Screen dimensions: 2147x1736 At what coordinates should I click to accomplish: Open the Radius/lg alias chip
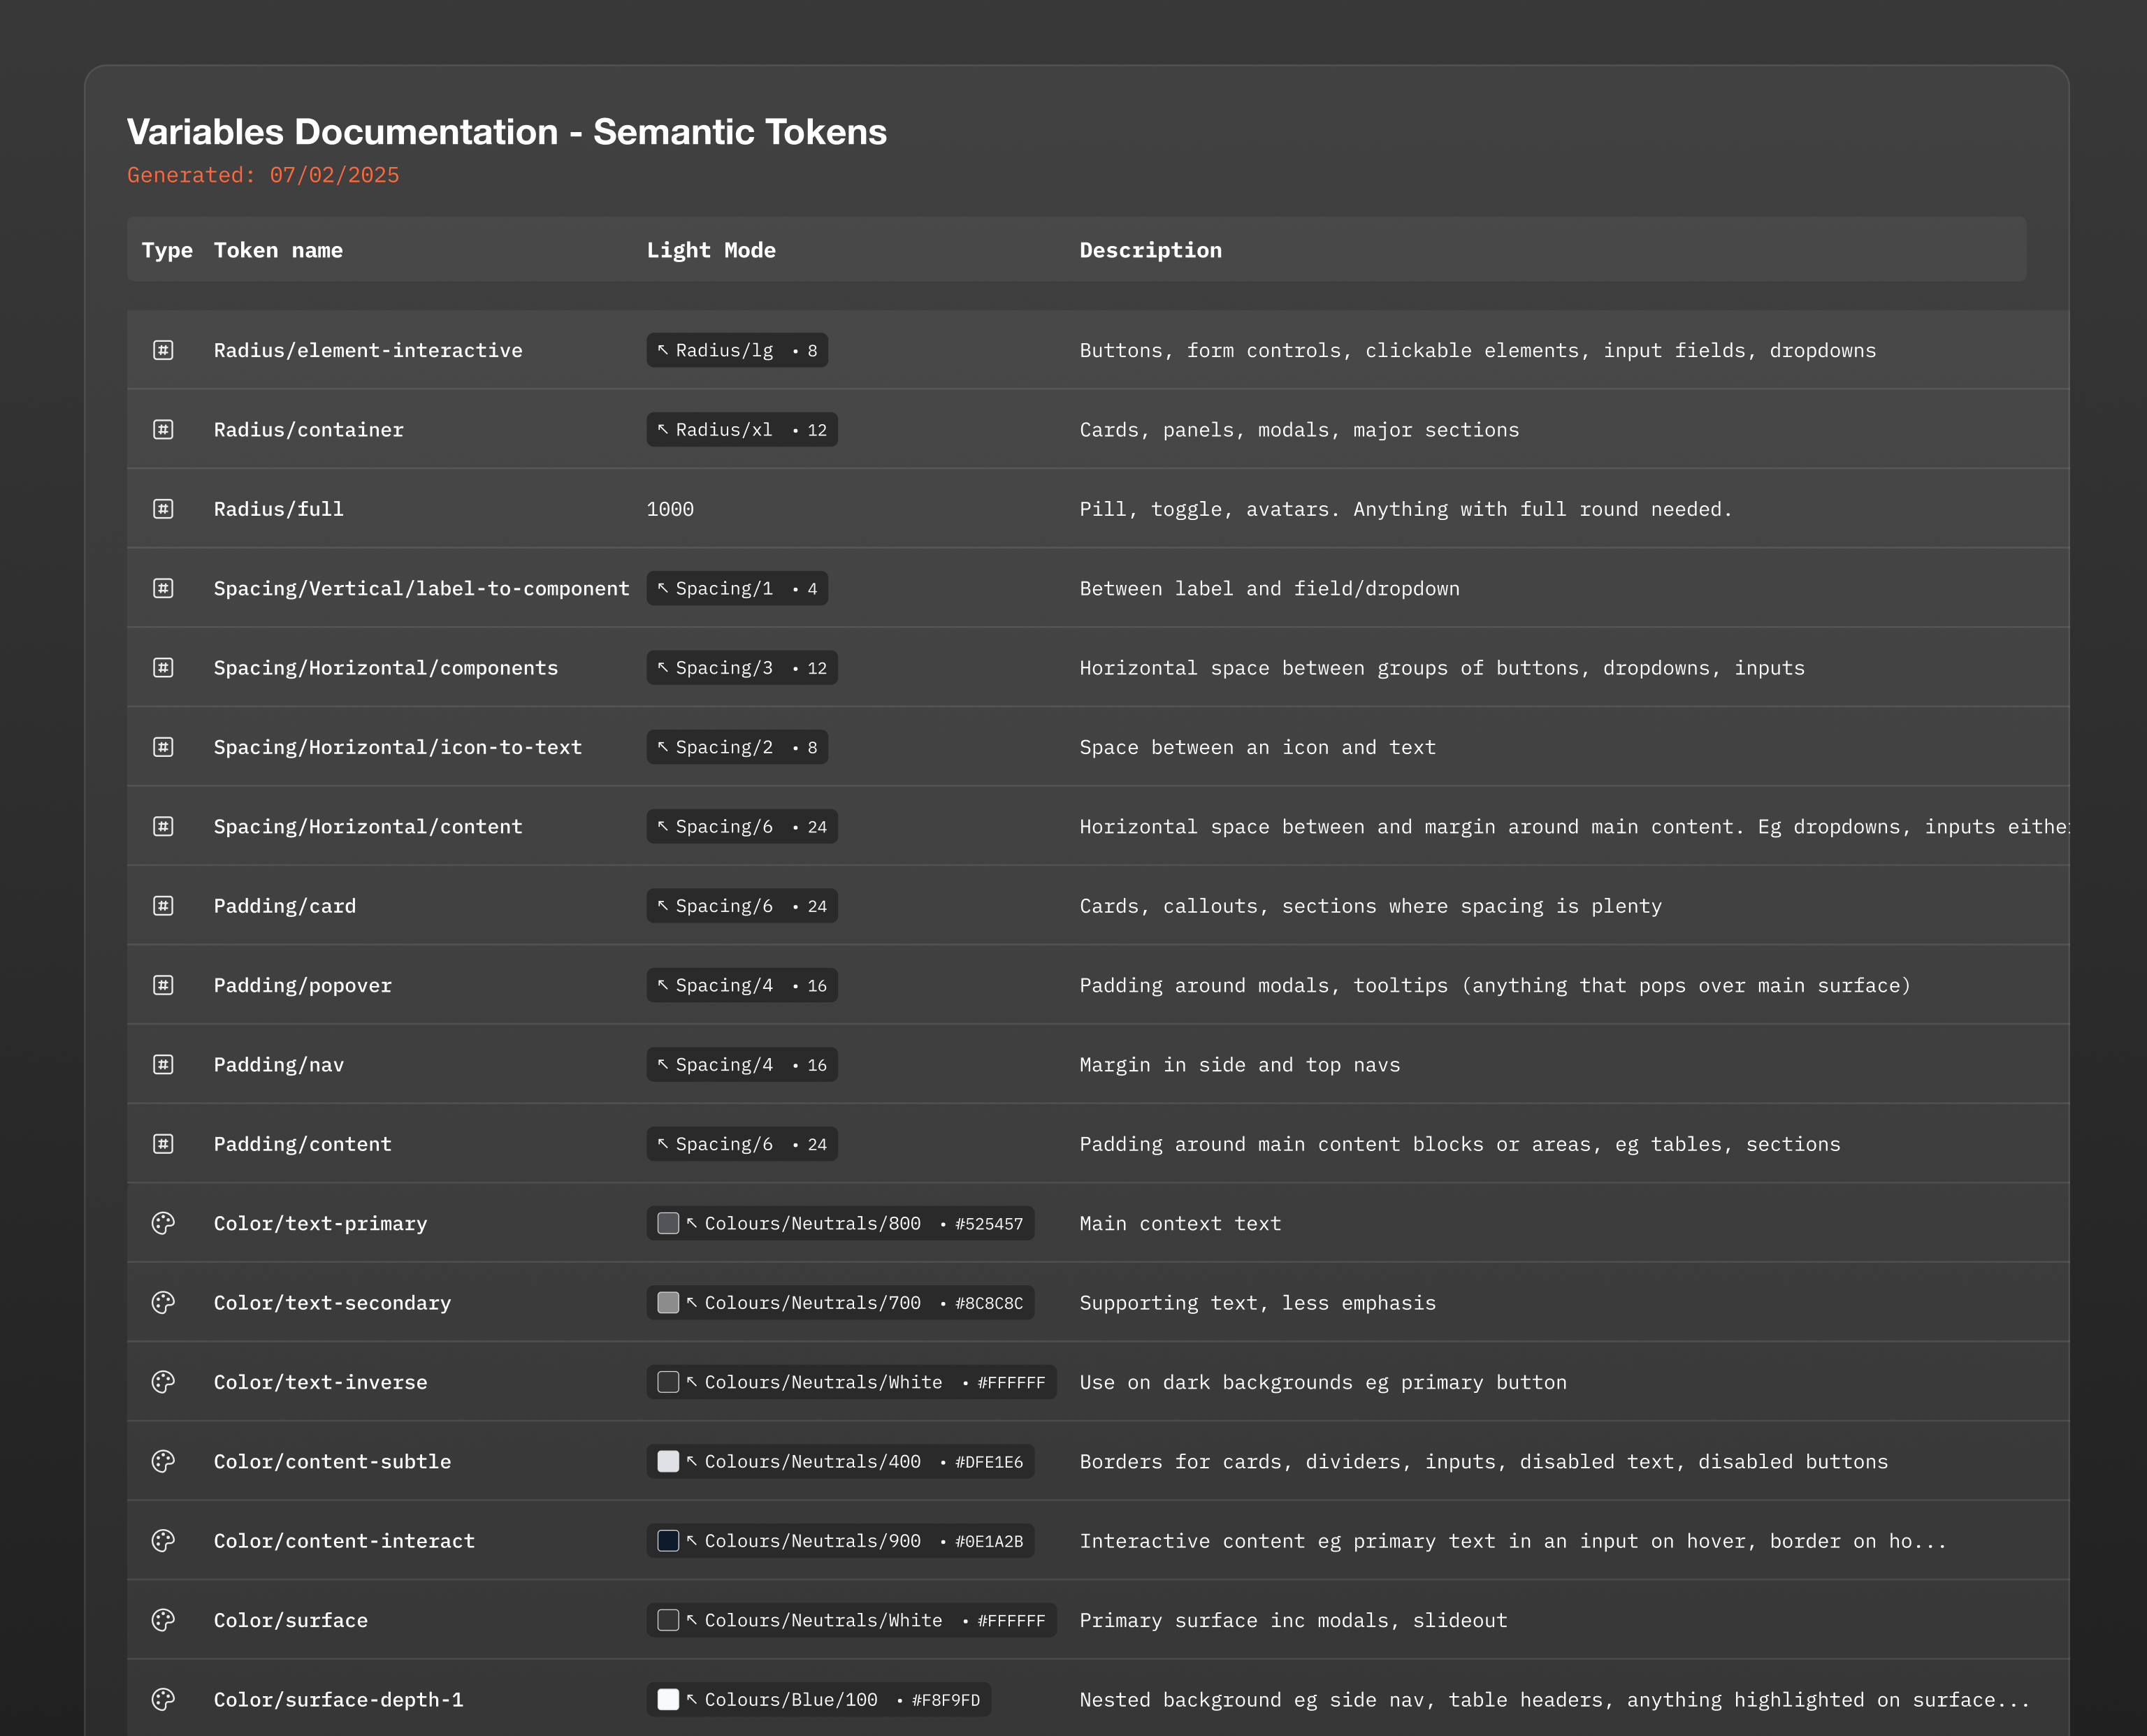[x=736, y=350]
